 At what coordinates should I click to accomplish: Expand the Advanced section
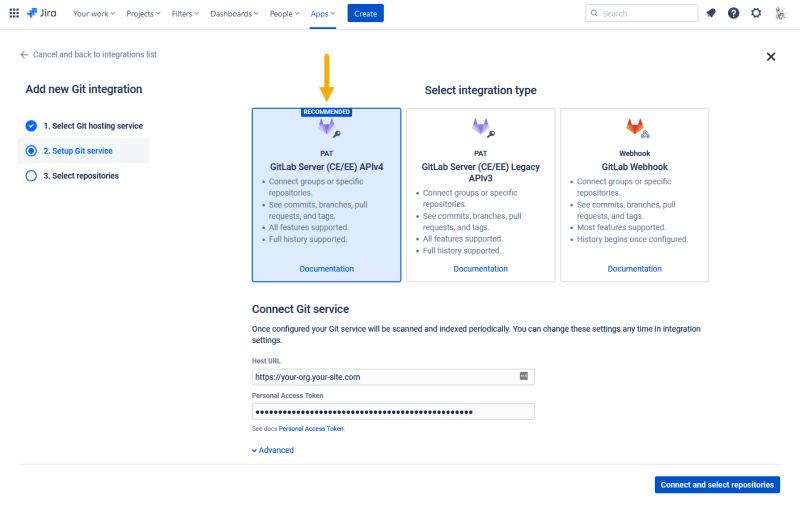[273, 450]
